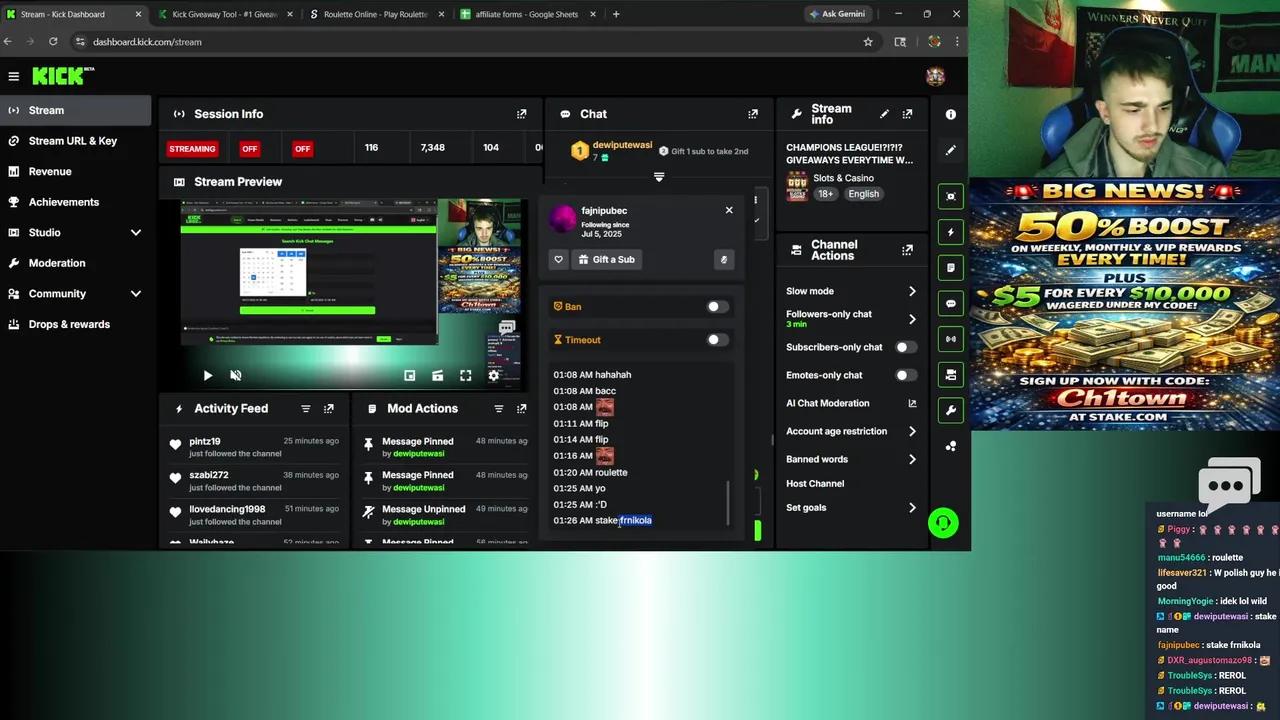Unmute the stream preview audio

[236, 376]
